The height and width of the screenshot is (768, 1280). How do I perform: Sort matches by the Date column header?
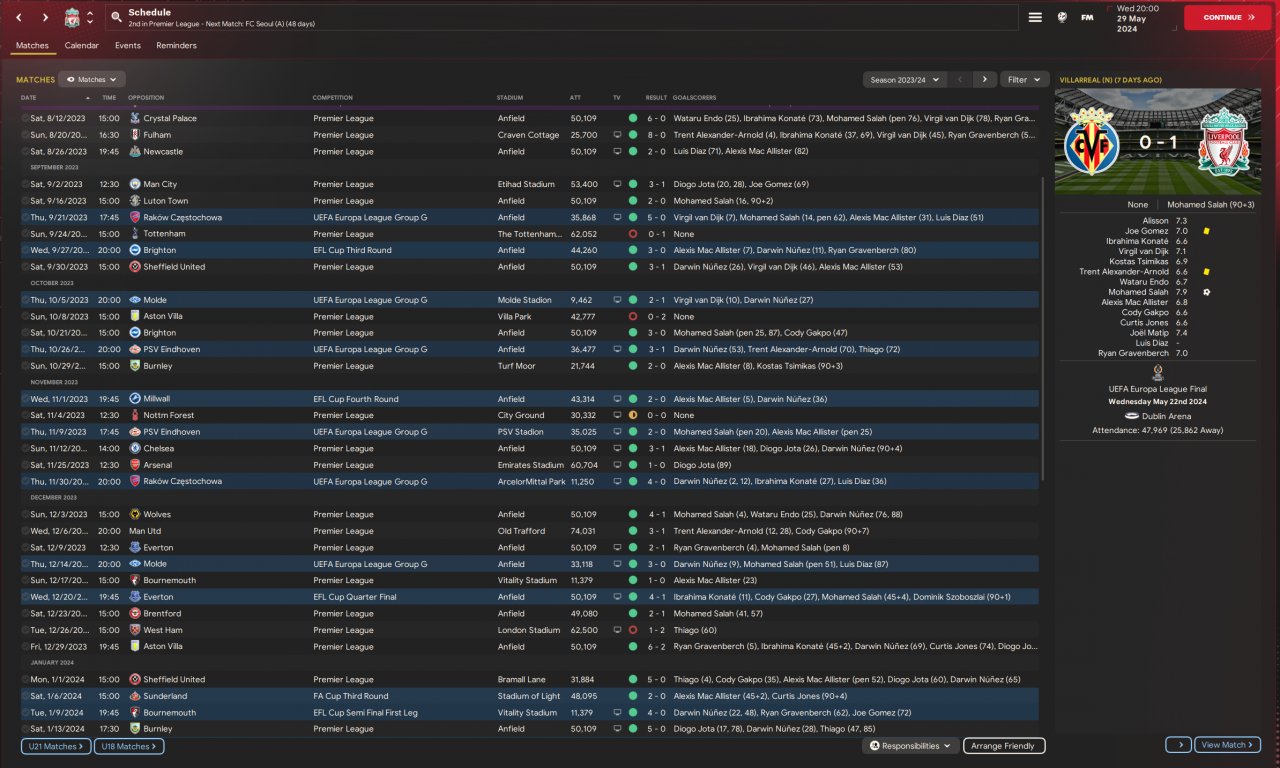click(28, 98)
